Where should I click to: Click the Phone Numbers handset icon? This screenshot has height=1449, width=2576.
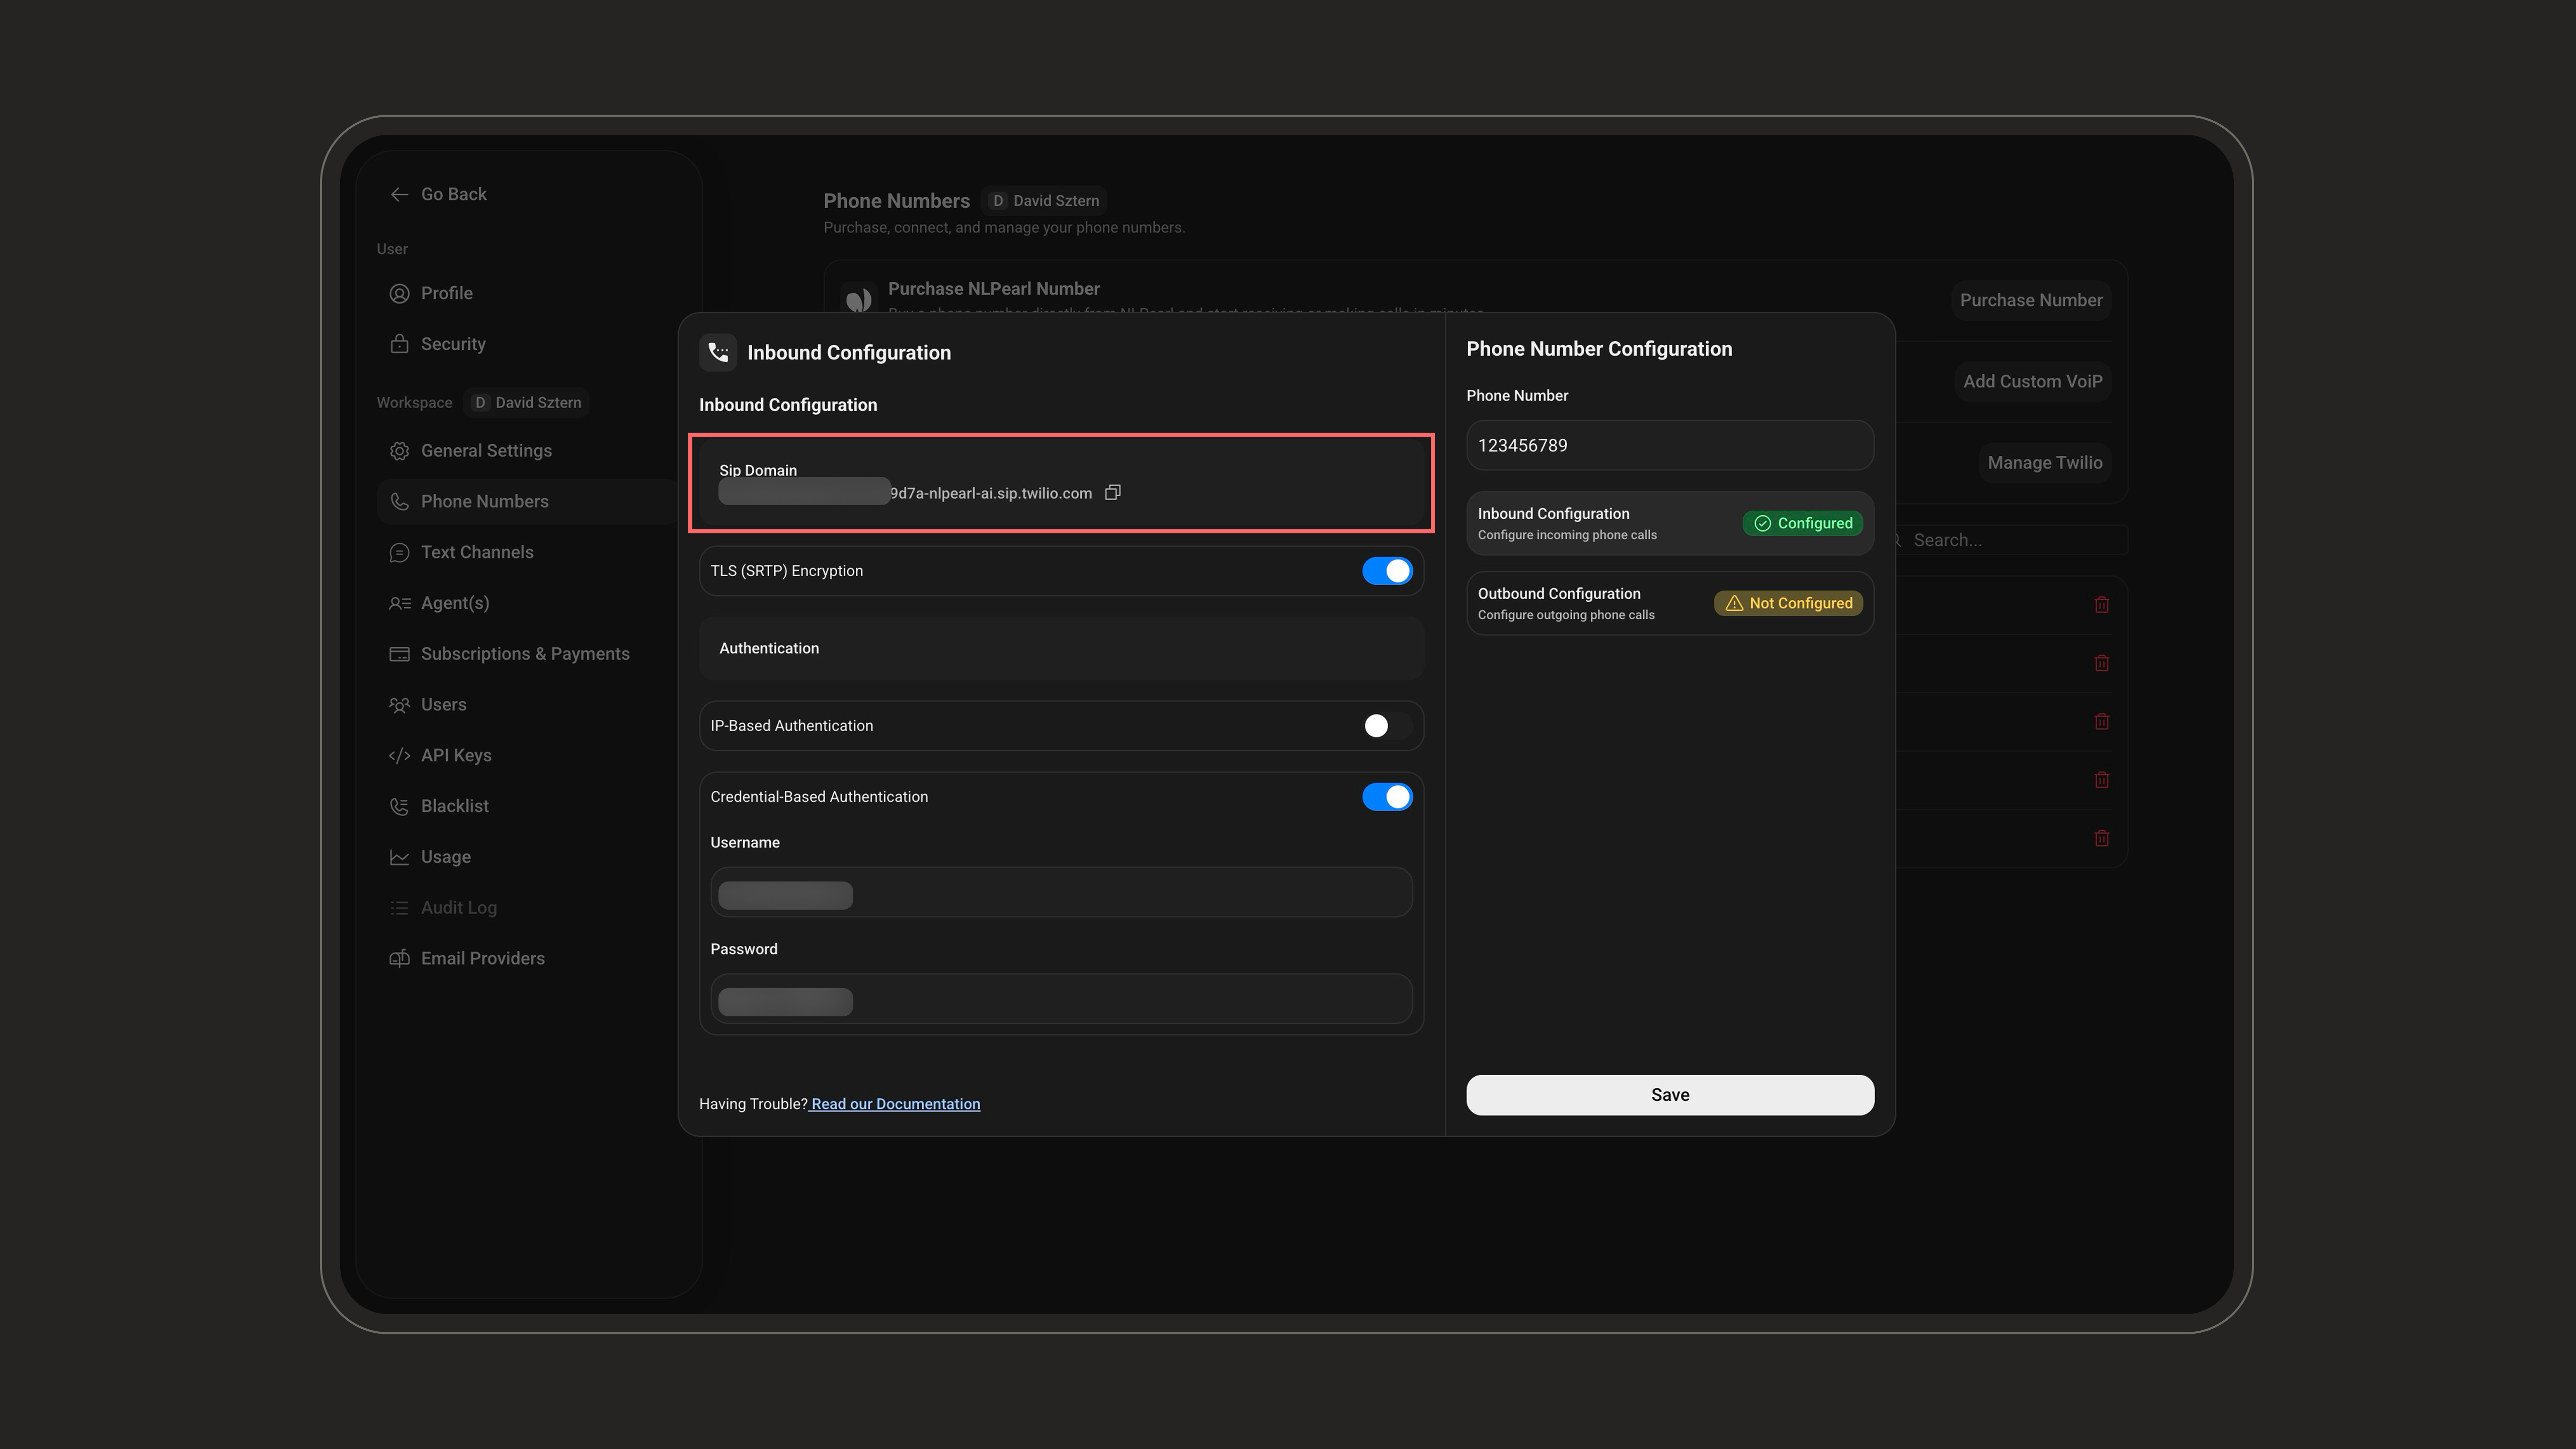[x=399, y=502]
